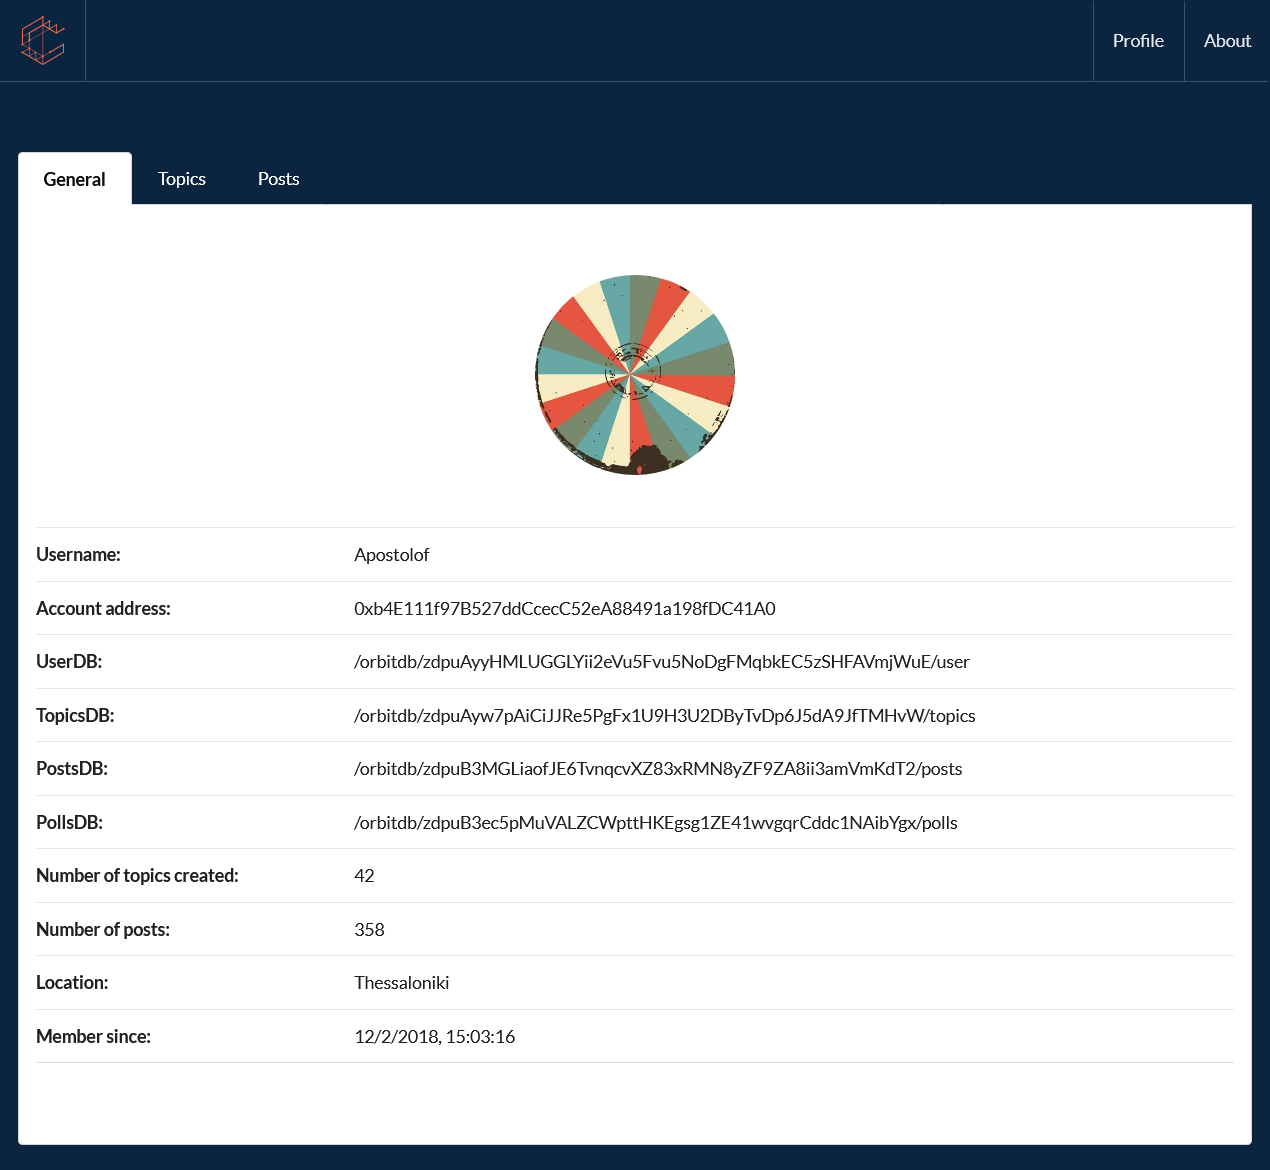
Task: Click the circular user avatar image
Action: click(635, 375)
